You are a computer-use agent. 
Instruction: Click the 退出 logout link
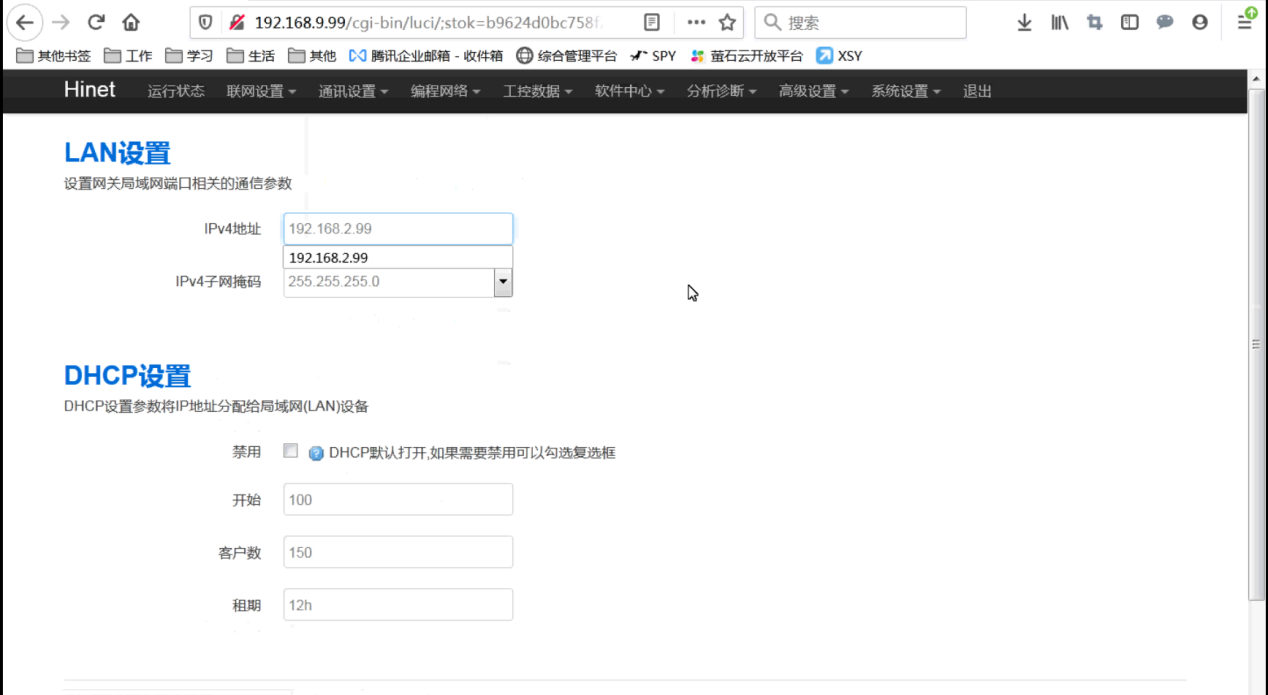click(x=976, y=91)
